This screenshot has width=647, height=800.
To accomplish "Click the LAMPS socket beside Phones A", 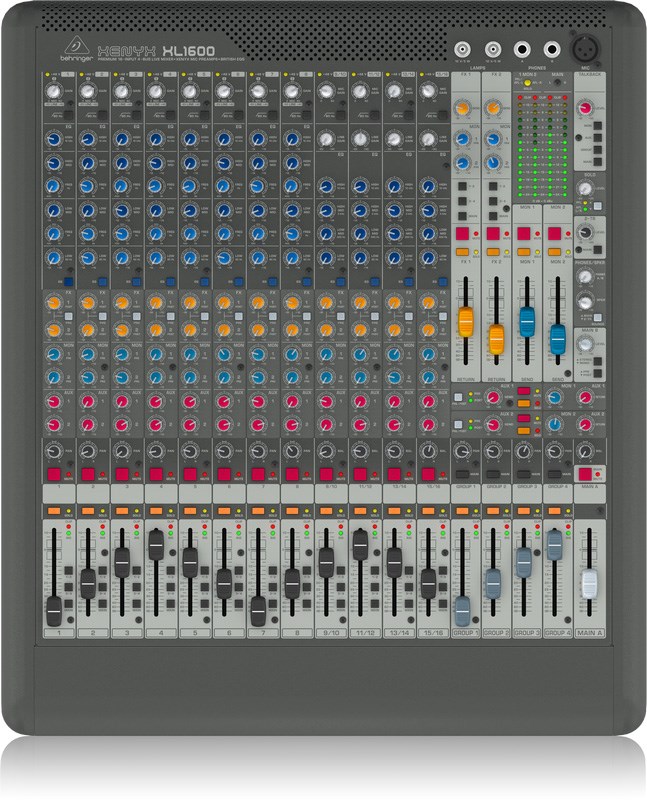I will 492,49.
